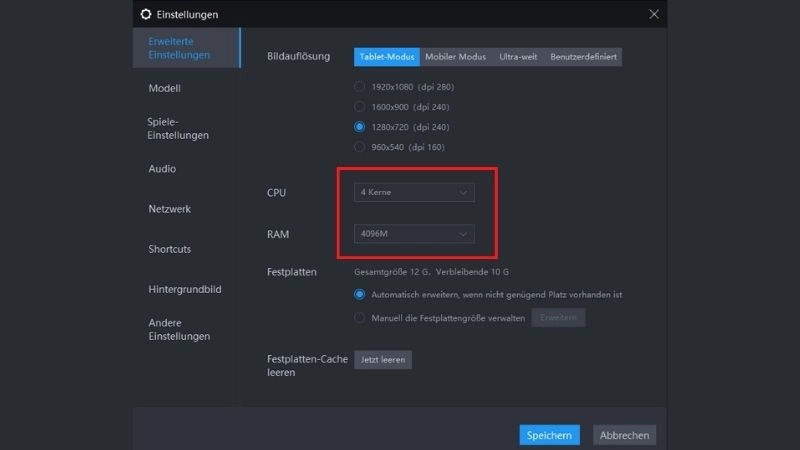The width and height of the screenshot is (800, 450).
Task: Select 1600x900 (dpi 240) resolution
Action: click(360, 107)
